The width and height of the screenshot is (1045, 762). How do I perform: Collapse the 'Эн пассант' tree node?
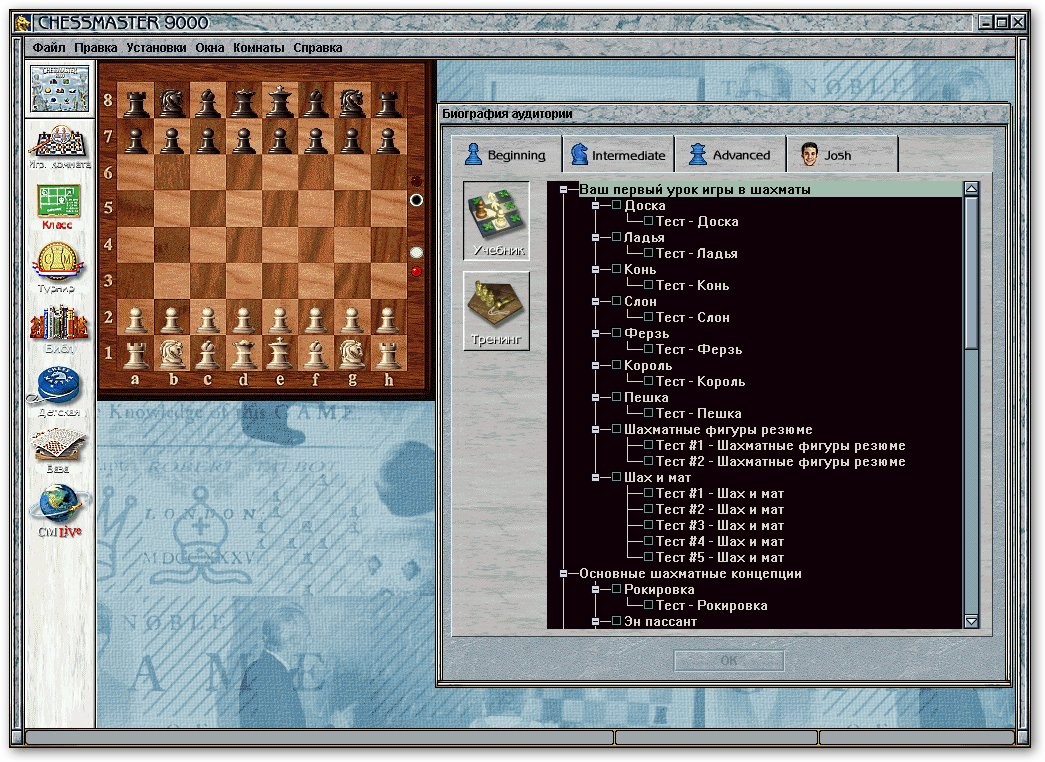click(595, 621)
